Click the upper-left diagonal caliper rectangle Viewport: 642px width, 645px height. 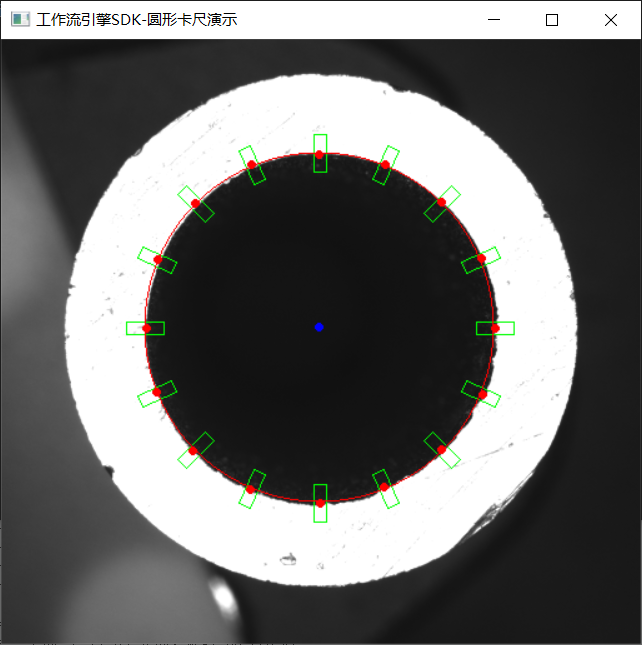point(196,204)
